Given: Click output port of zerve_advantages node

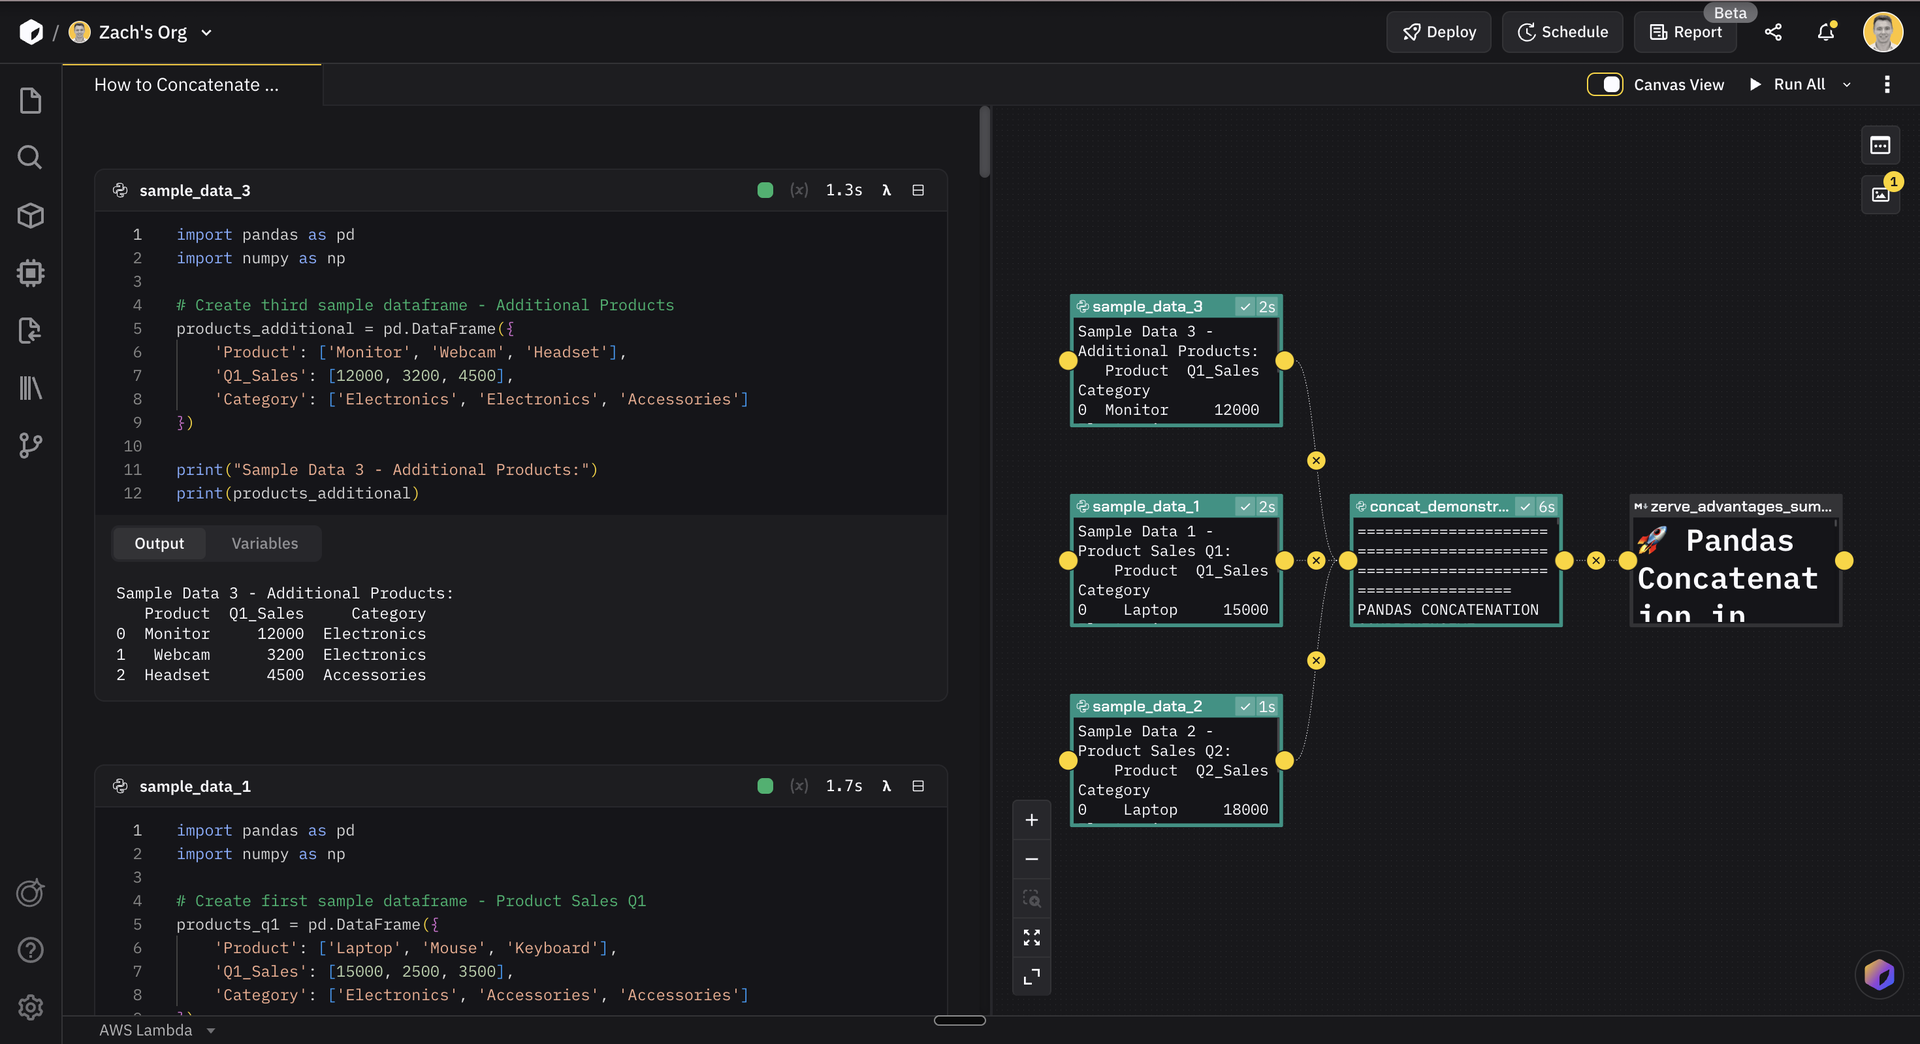Looking at the screenshot, I should [x=1844, y=561].
